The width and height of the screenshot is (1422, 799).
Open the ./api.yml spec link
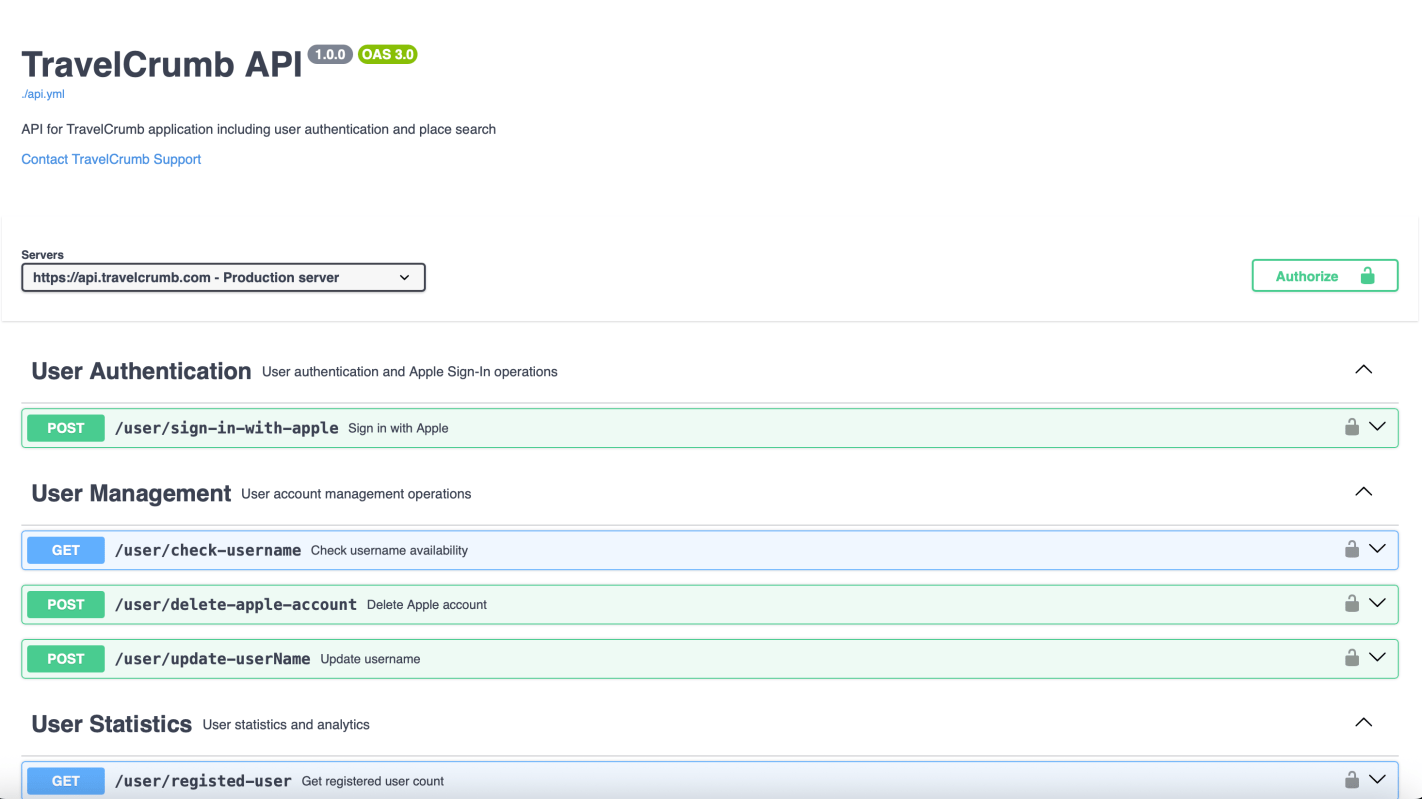[43, 94]
